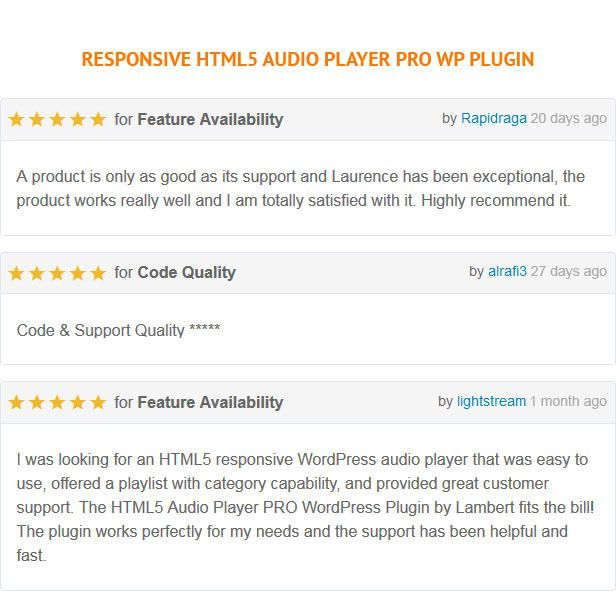616x600 pixels.
Task: Click the fifth star in lightstream's review rating
Action: (97, 402)
